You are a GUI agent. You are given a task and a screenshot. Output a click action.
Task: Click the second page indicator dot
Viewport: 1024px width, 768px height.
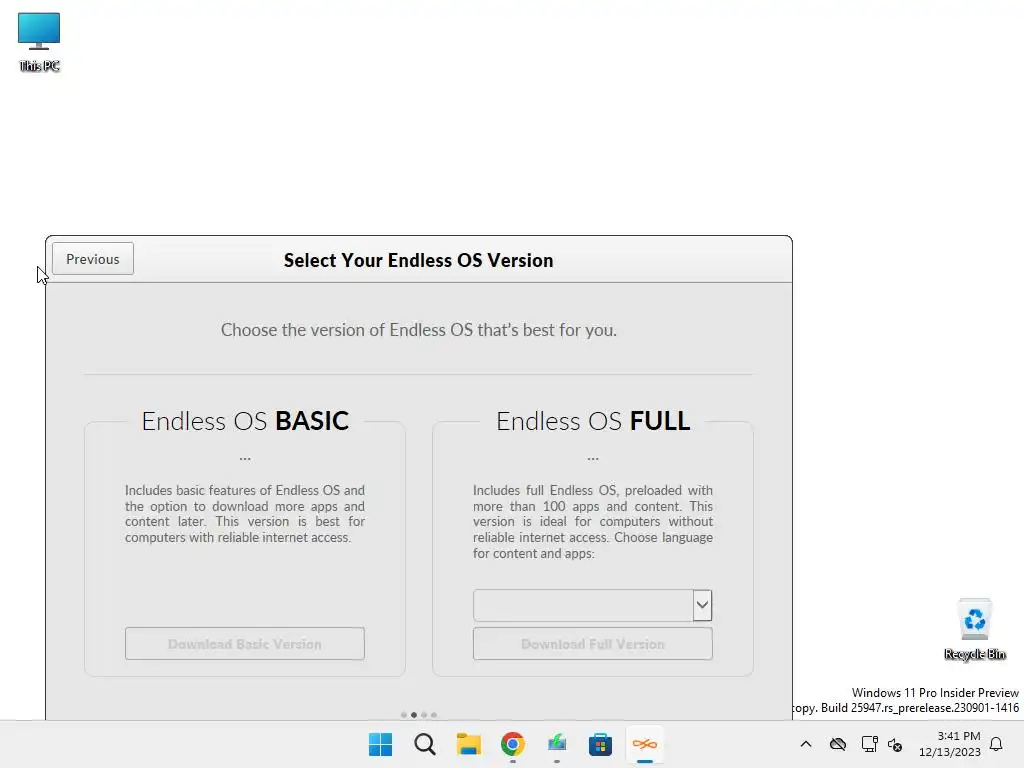coord(413,715)
